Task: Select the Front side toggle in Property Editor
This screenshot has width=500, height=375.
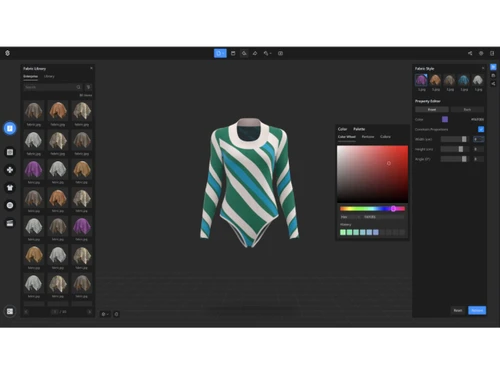Action: pyautogui.click(x=432, y=109)
